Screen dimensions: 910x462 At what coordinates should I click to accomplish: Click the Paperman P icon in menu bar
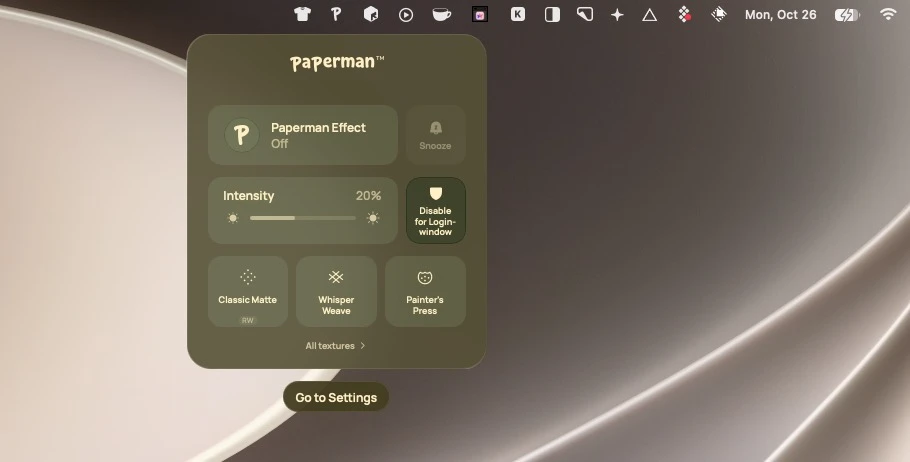click(336, 15)
